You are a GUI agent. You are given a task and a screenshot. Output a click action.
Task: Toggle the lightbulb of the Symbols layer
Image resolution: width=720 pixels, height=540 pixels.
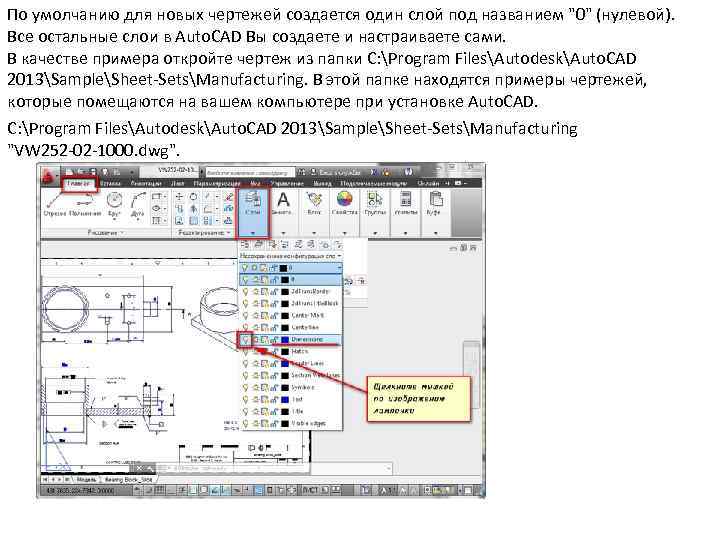246,388
